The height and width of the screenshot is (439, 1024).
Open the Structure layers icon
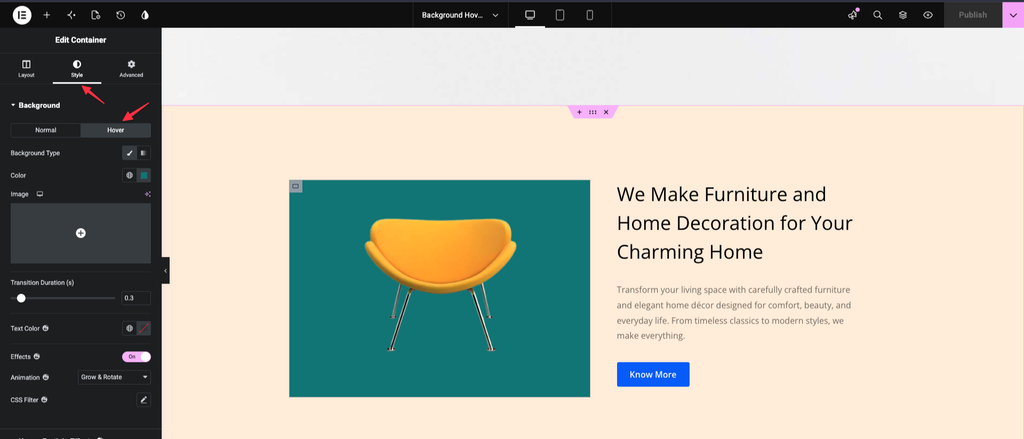903,14
